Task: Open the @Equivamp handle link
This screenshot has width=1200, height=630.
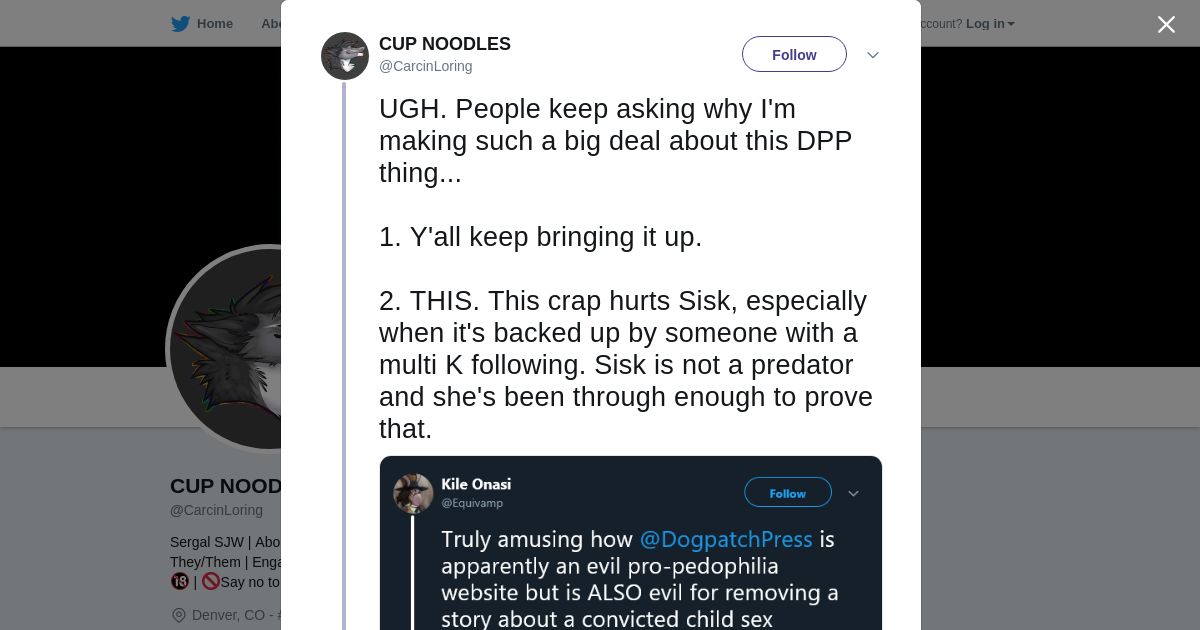Action: tap(472, 503)
